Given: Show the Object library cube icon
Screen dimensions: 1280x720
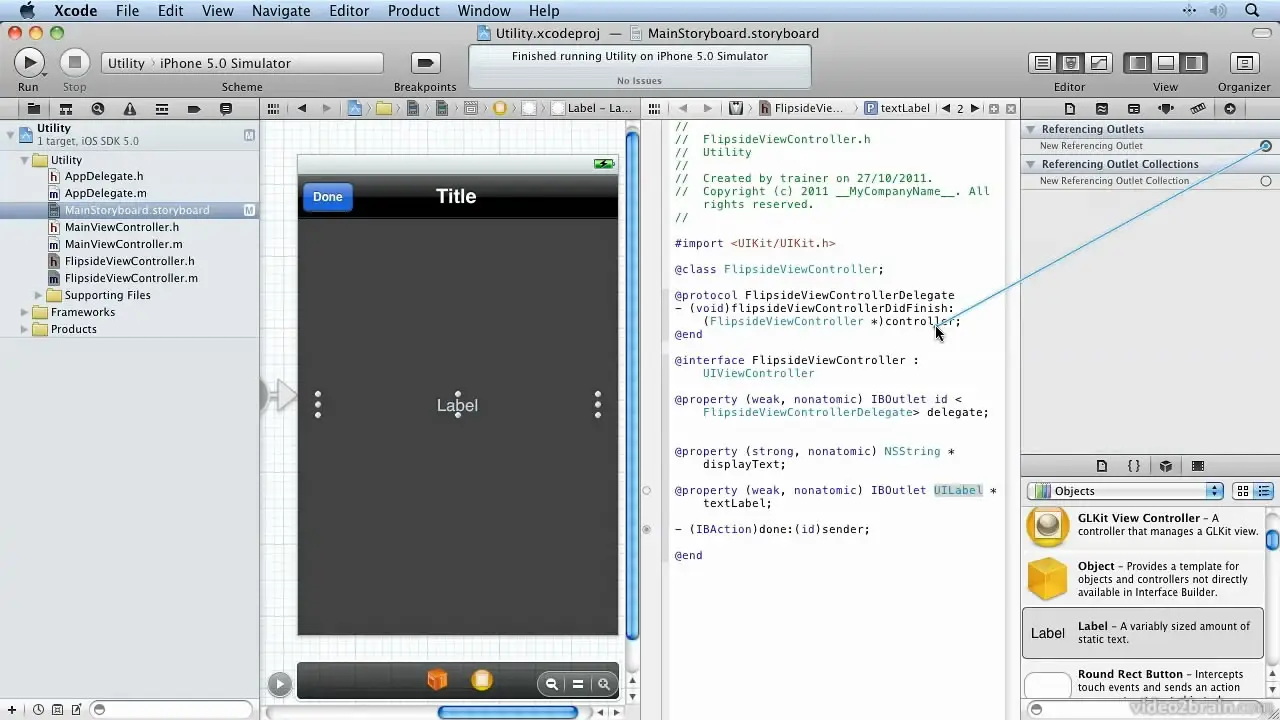Looking at the screenshot, I should pos(1166,466).
